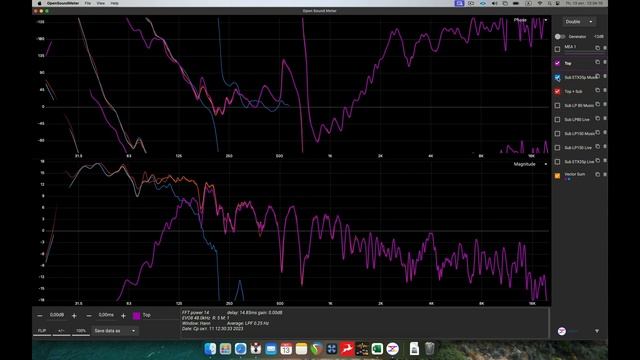Expand the bottom-right triangle menu in sidebar
Image resolution: width=640 pixels, height=360 pixels.
[597, 331]
